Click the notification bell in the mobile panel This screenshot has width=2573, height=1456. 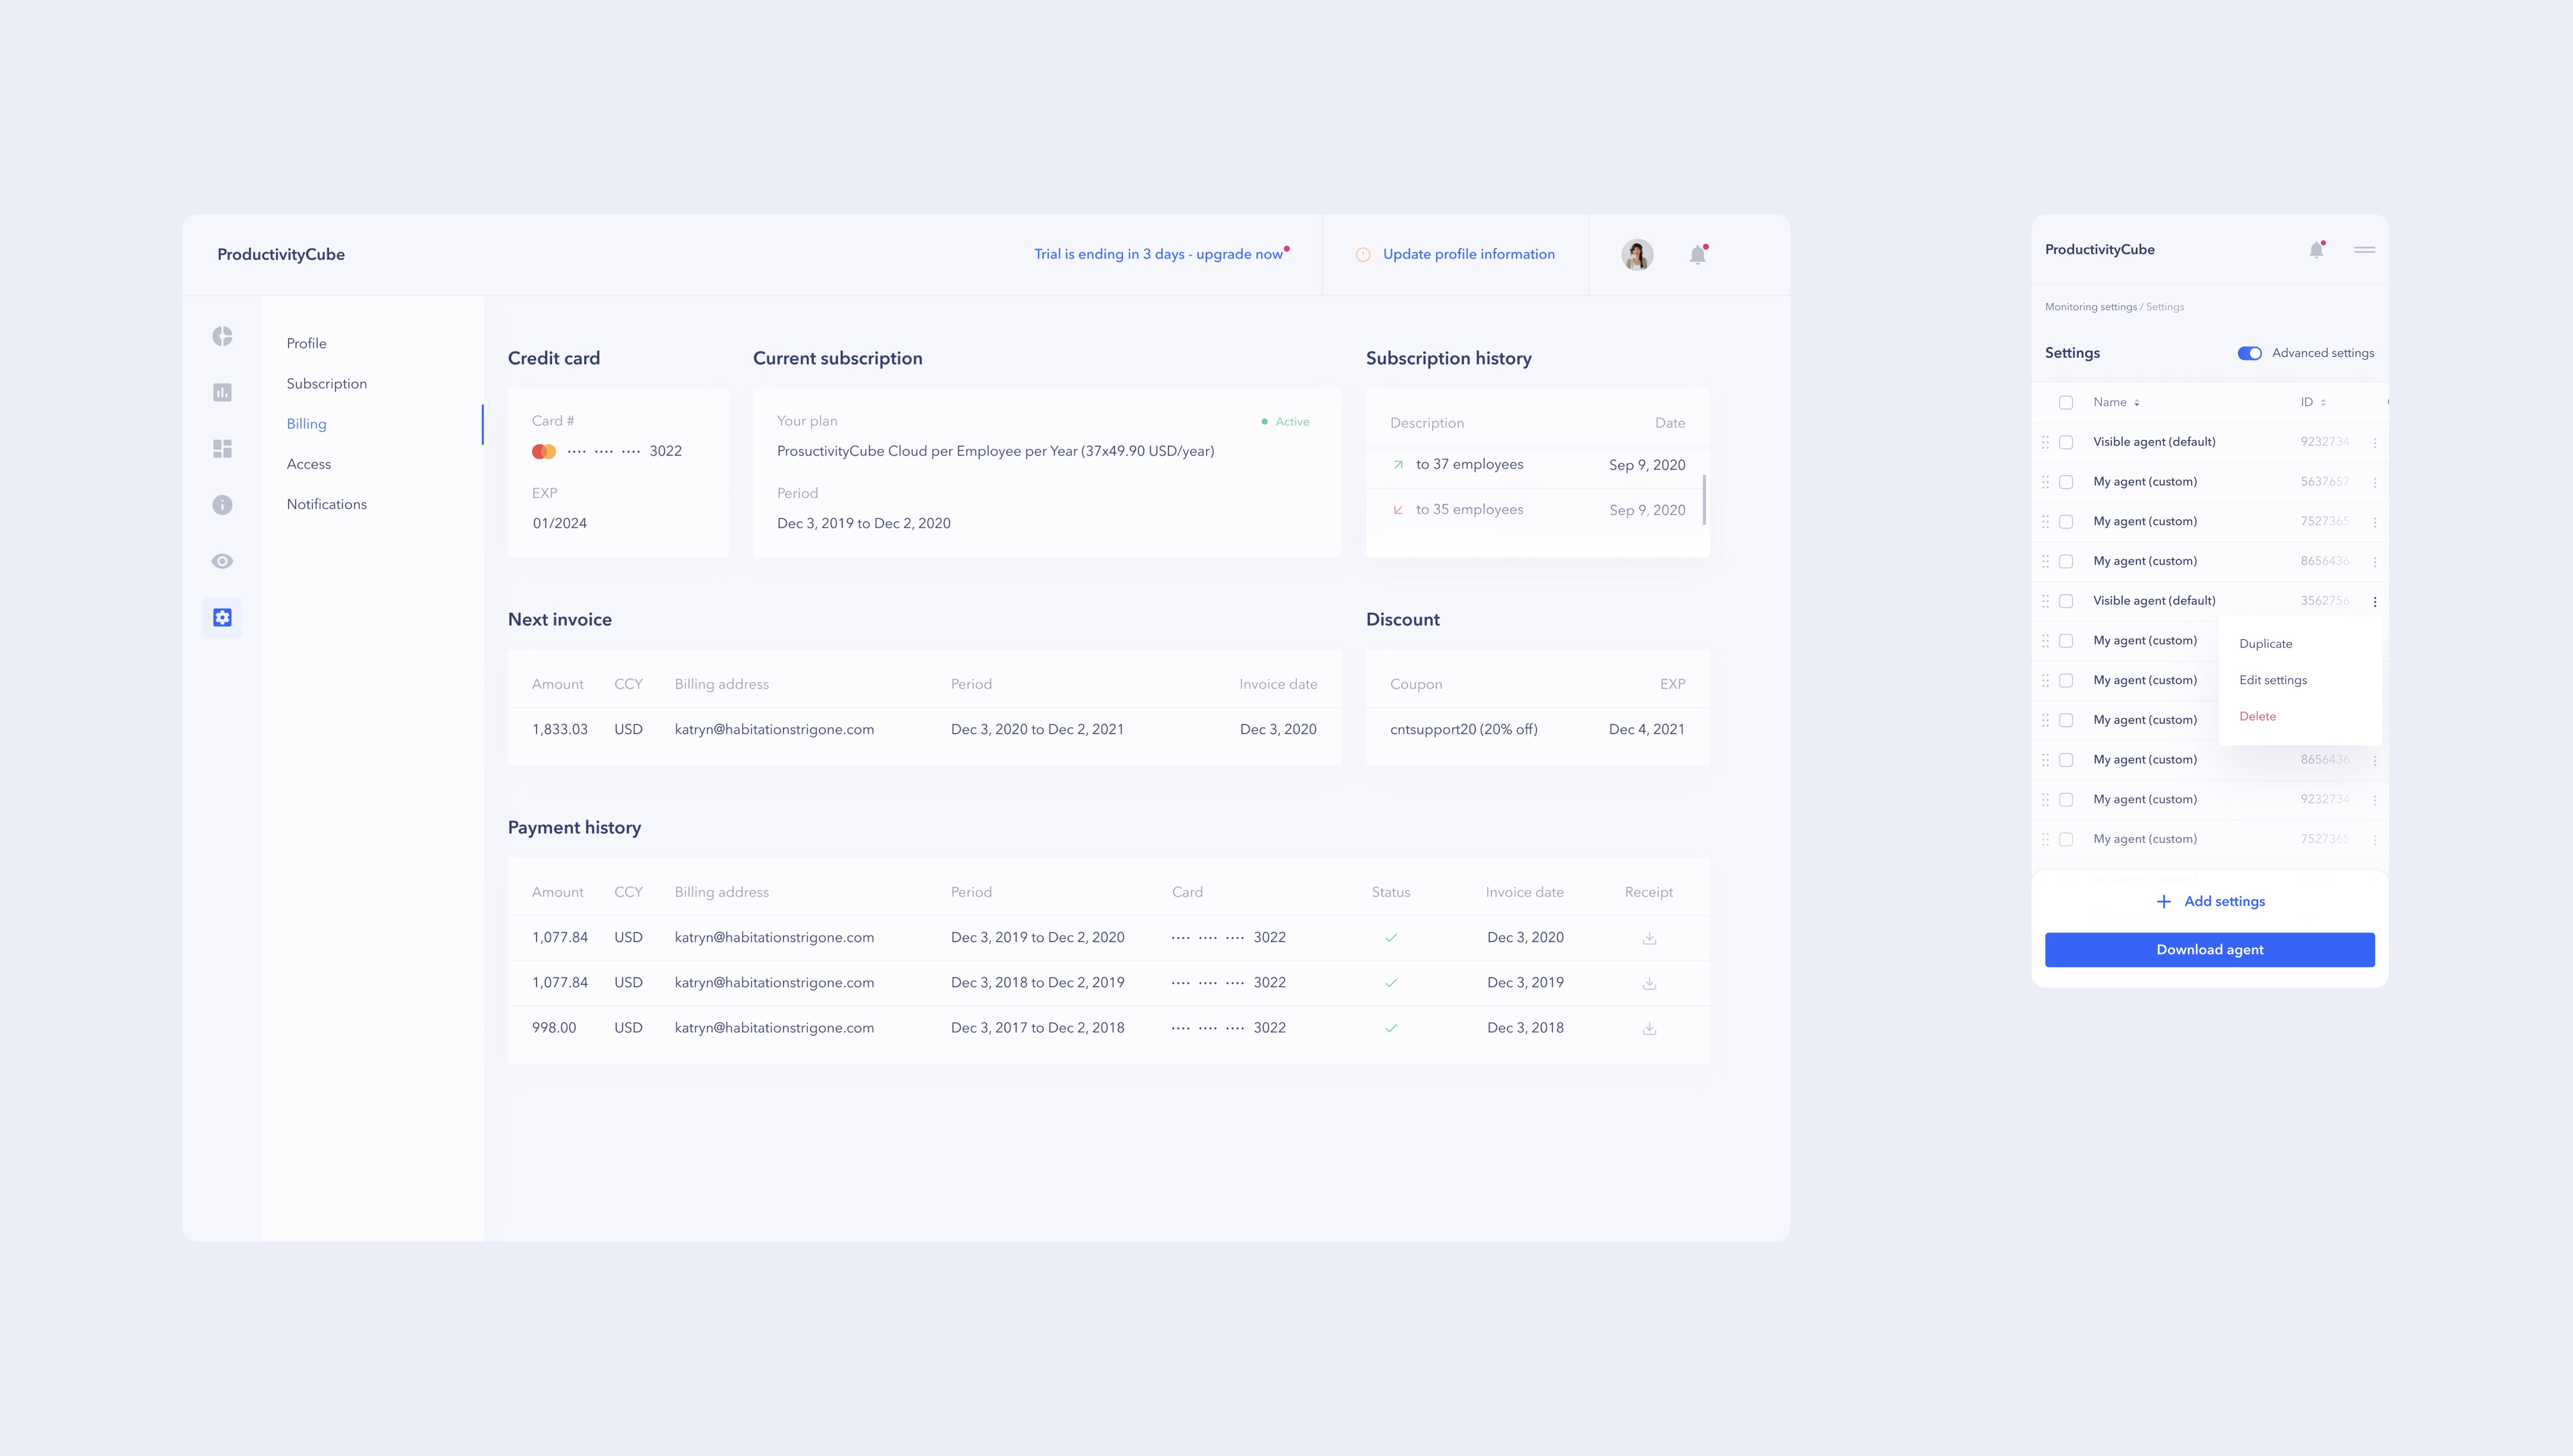tap(2316, 250)
